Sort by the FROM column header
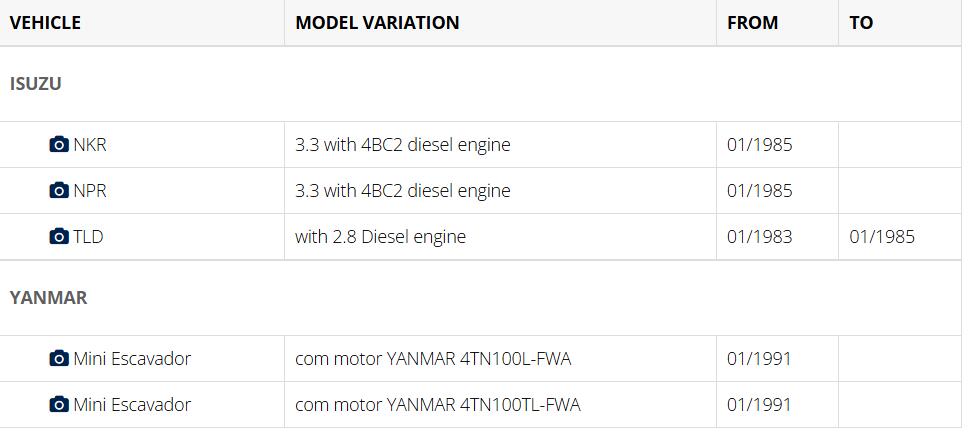The image size is (968, 441). [752, 22]
